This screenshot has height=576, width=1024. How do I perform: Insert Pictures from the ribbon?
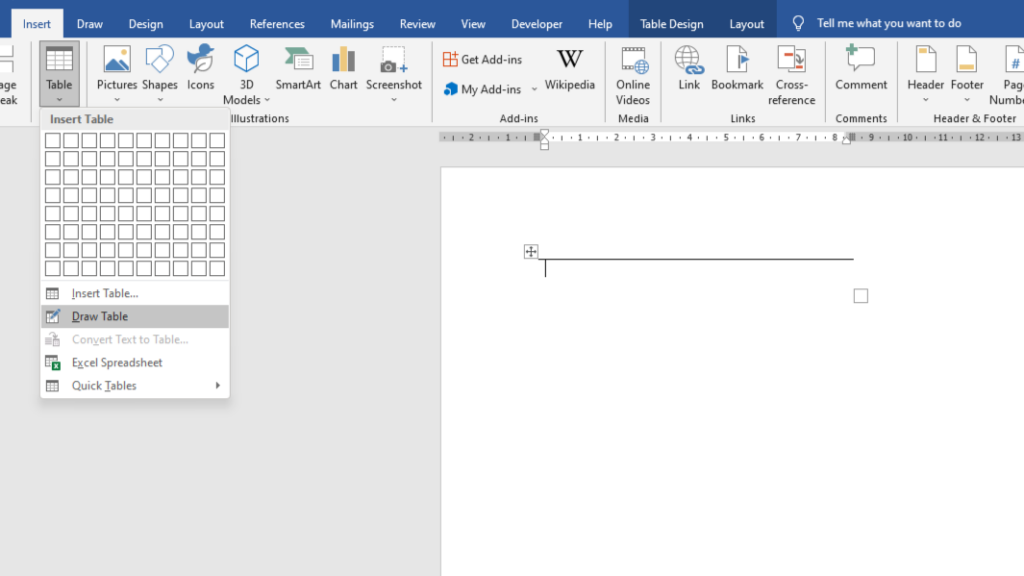coord(117,74)
